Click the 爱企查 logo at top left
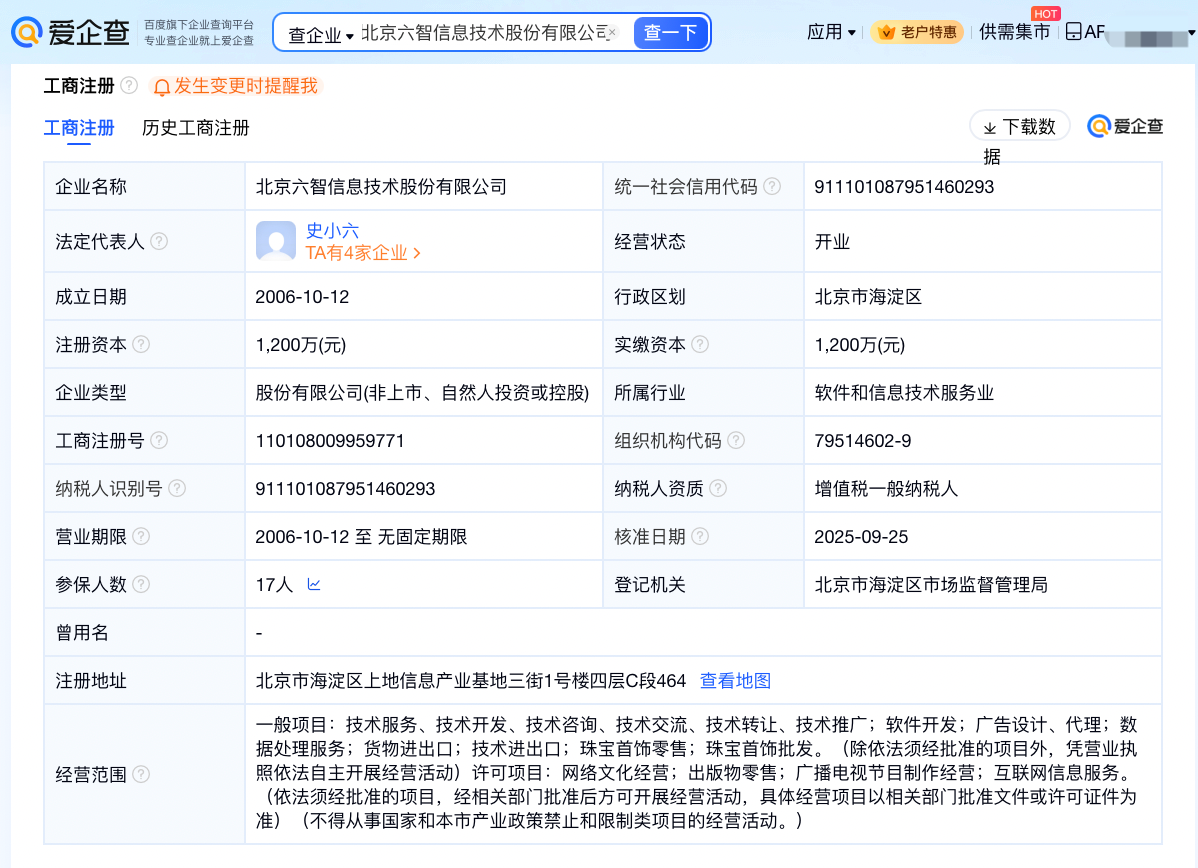This screenshot has height=868, width=1198. pyautogui.click(x=70, y=32)
